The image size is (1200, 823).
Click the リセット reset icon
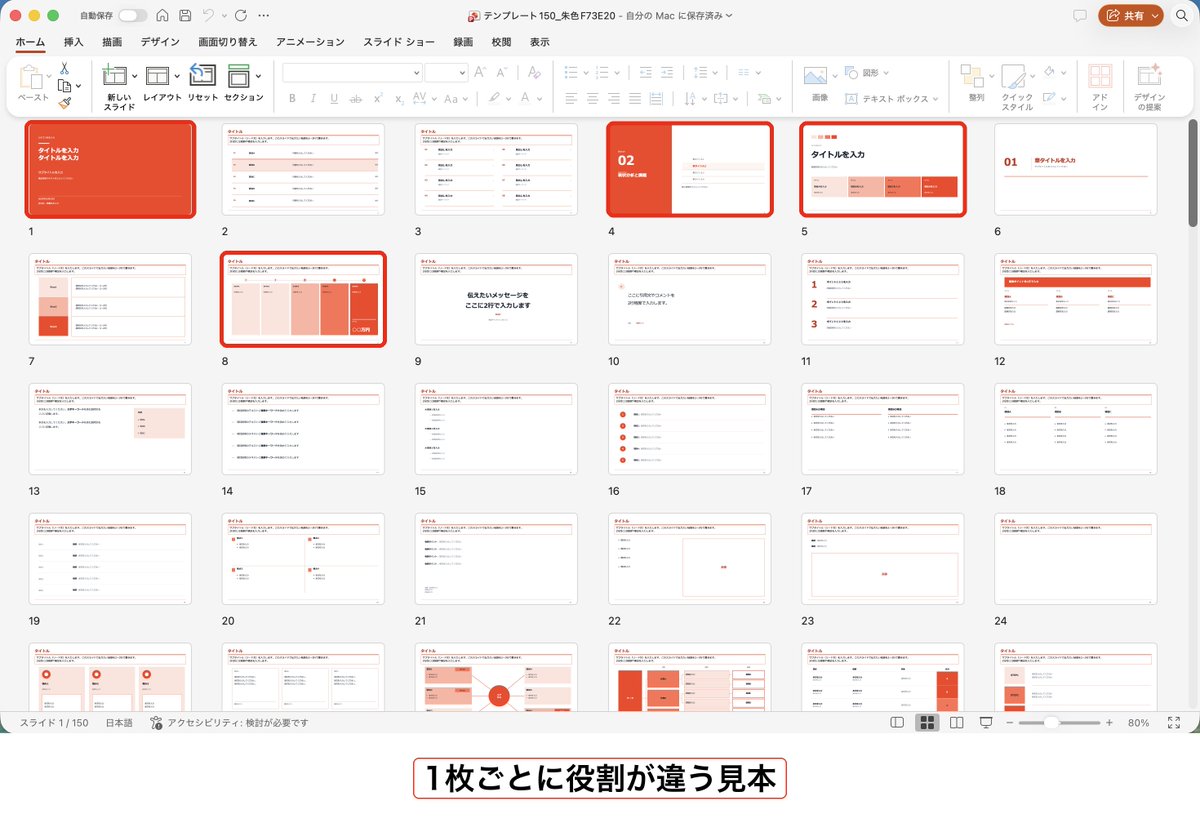pos(202,83)
